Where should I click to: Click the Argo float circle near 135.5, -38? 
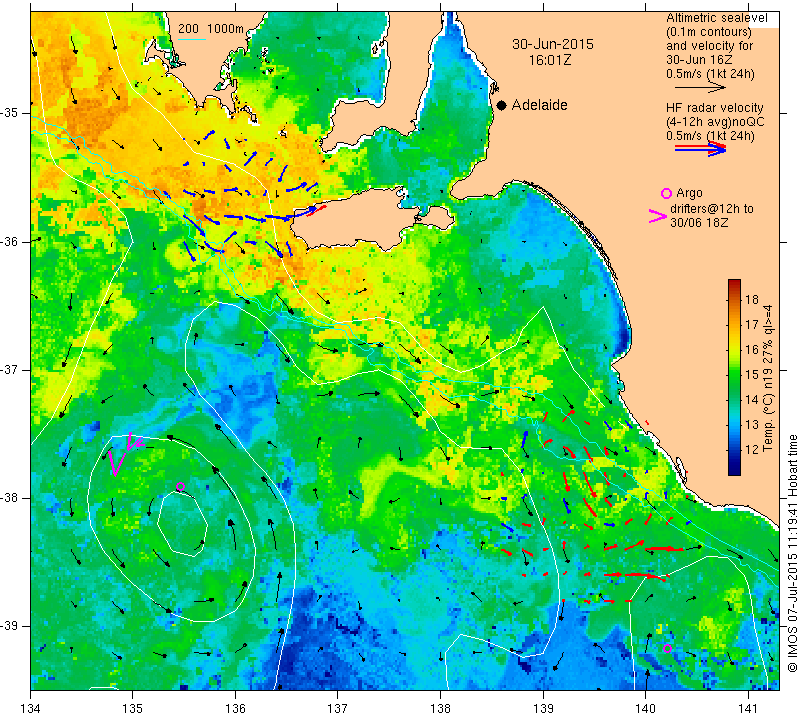point(180,486)
